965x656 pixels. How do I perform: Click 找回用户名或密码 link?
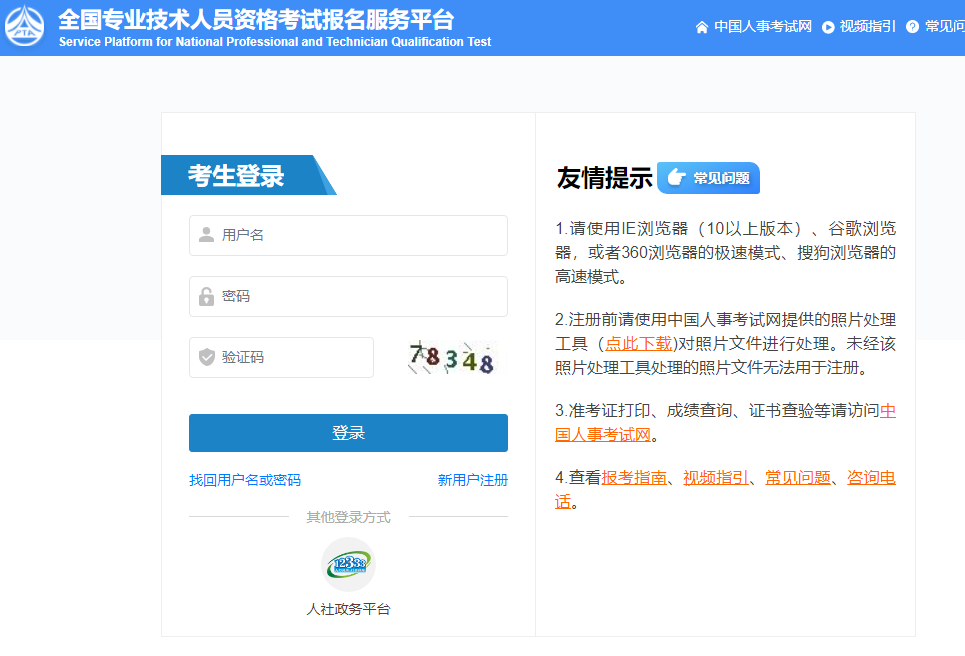[245, 480]
